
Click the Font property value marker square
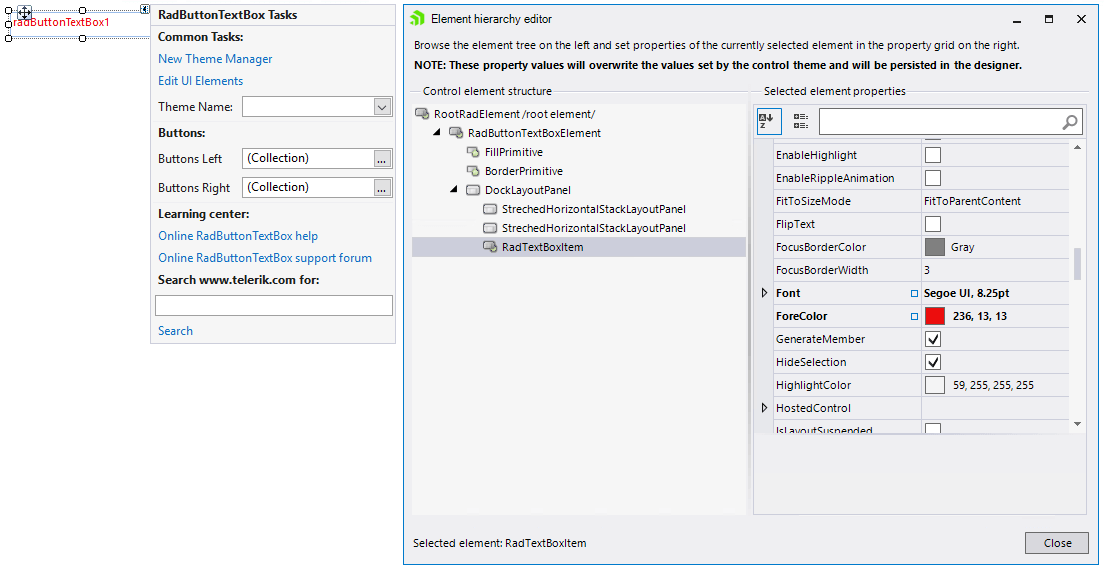tap(914, 294)
